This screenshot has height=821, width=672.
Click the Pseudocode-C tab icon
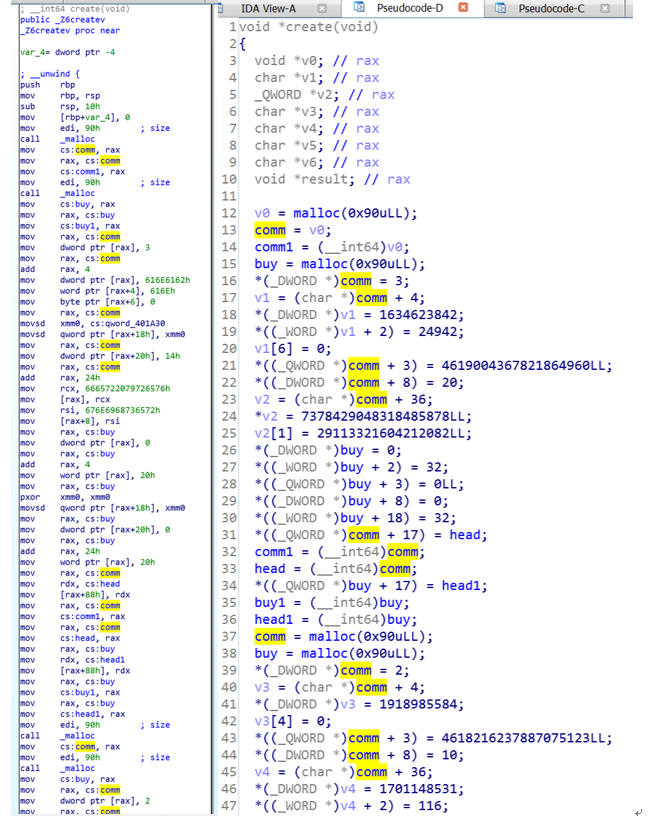(x=499, y=9)
